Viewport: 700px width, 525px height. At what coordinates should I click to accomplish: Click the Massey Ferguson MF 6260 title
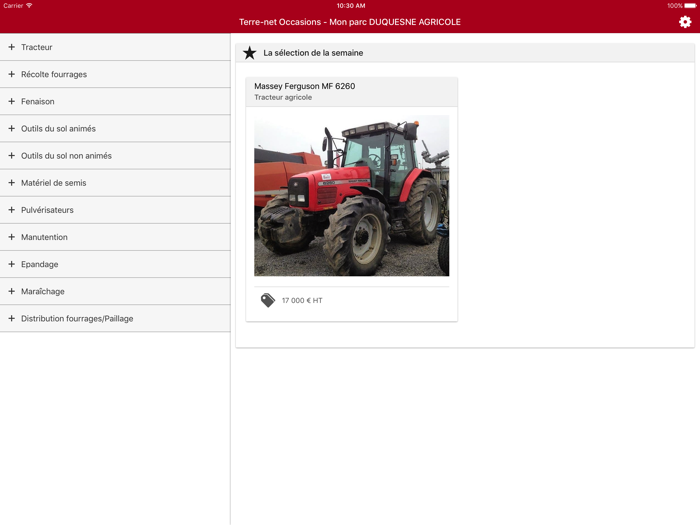[x=305, y=86]
